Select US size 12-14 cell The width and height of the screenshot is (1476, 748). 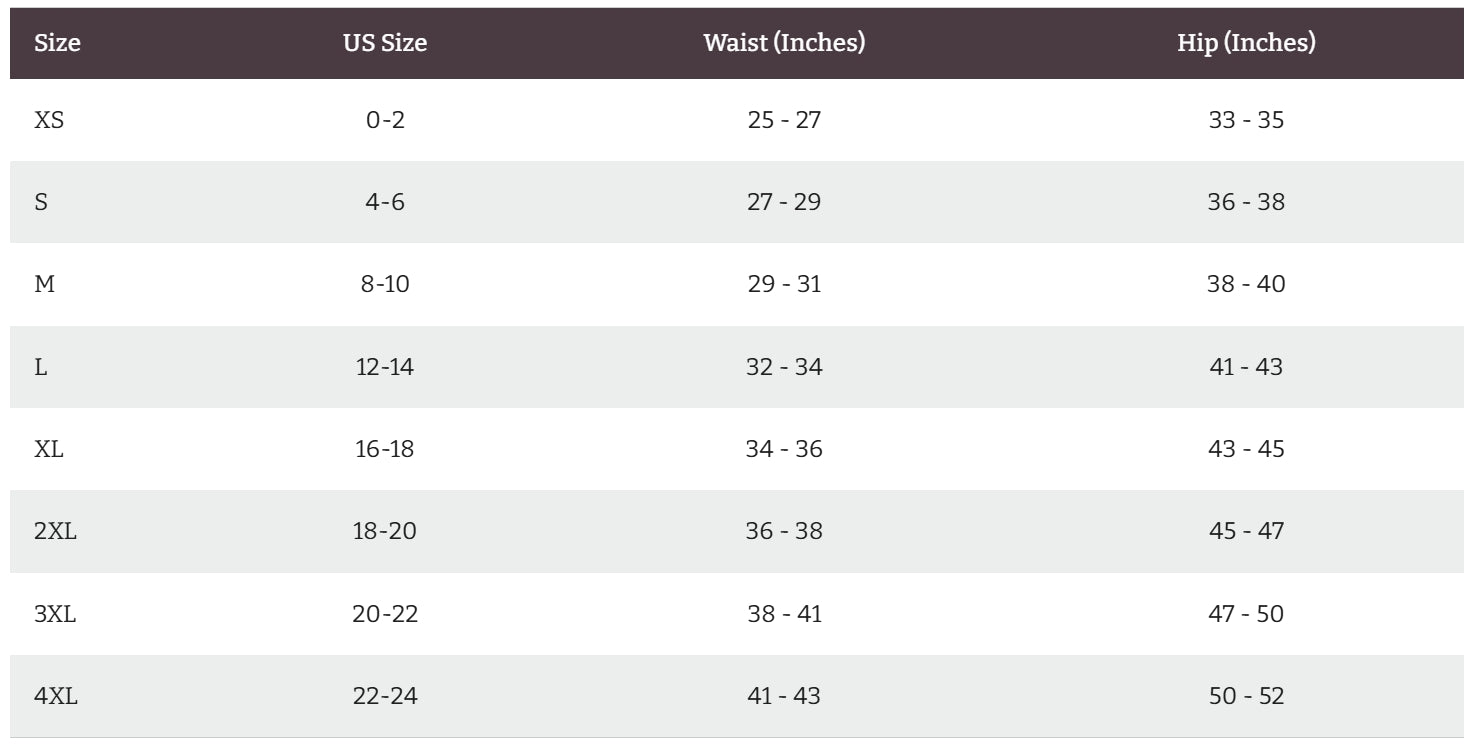click(385, 367)
